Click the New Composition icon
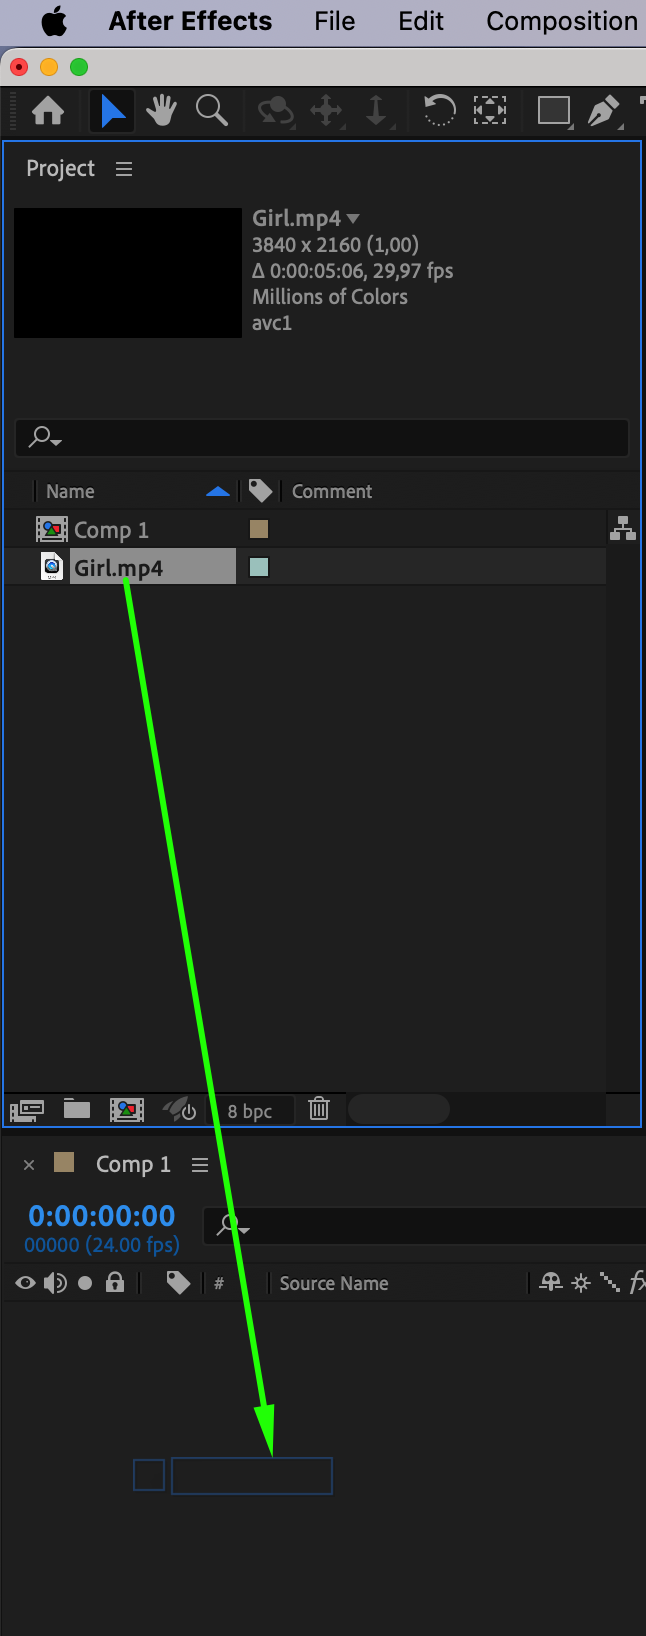The width and height of the screenshot is (646, 1636). click(x=126, y=1109)
